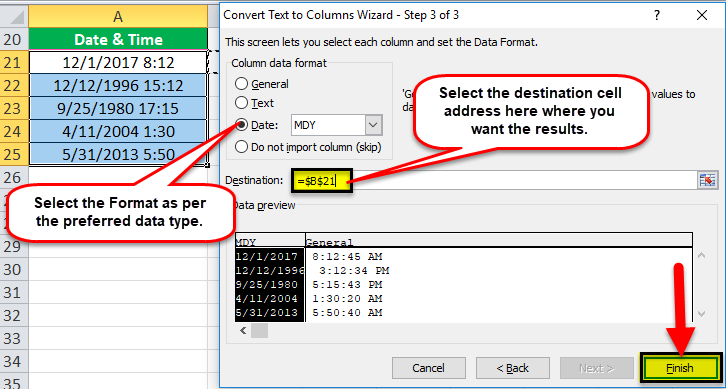
Task: Select row header 30
Action: (x=14, y=270)
